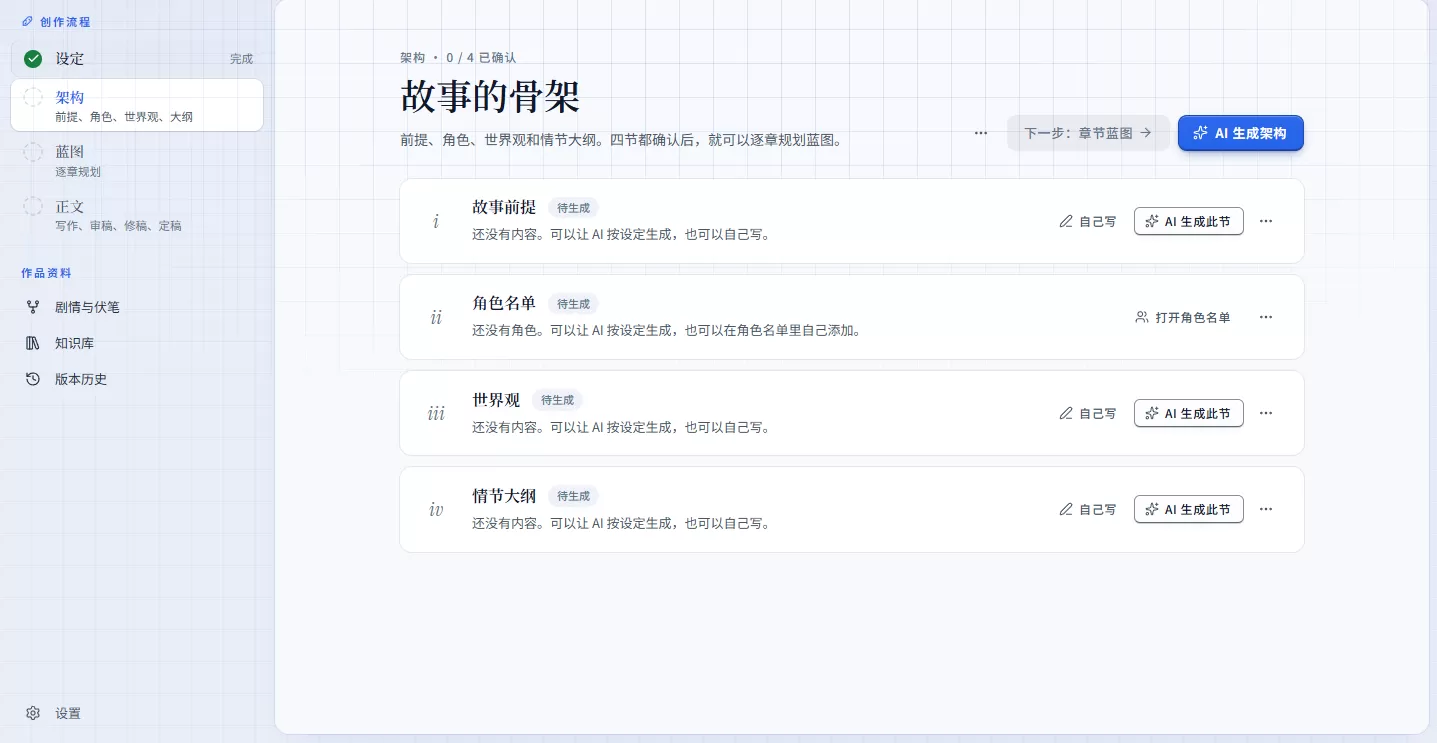Click the green checkmark icon beside 设定

pyautogui.click(x=33, y=59)
